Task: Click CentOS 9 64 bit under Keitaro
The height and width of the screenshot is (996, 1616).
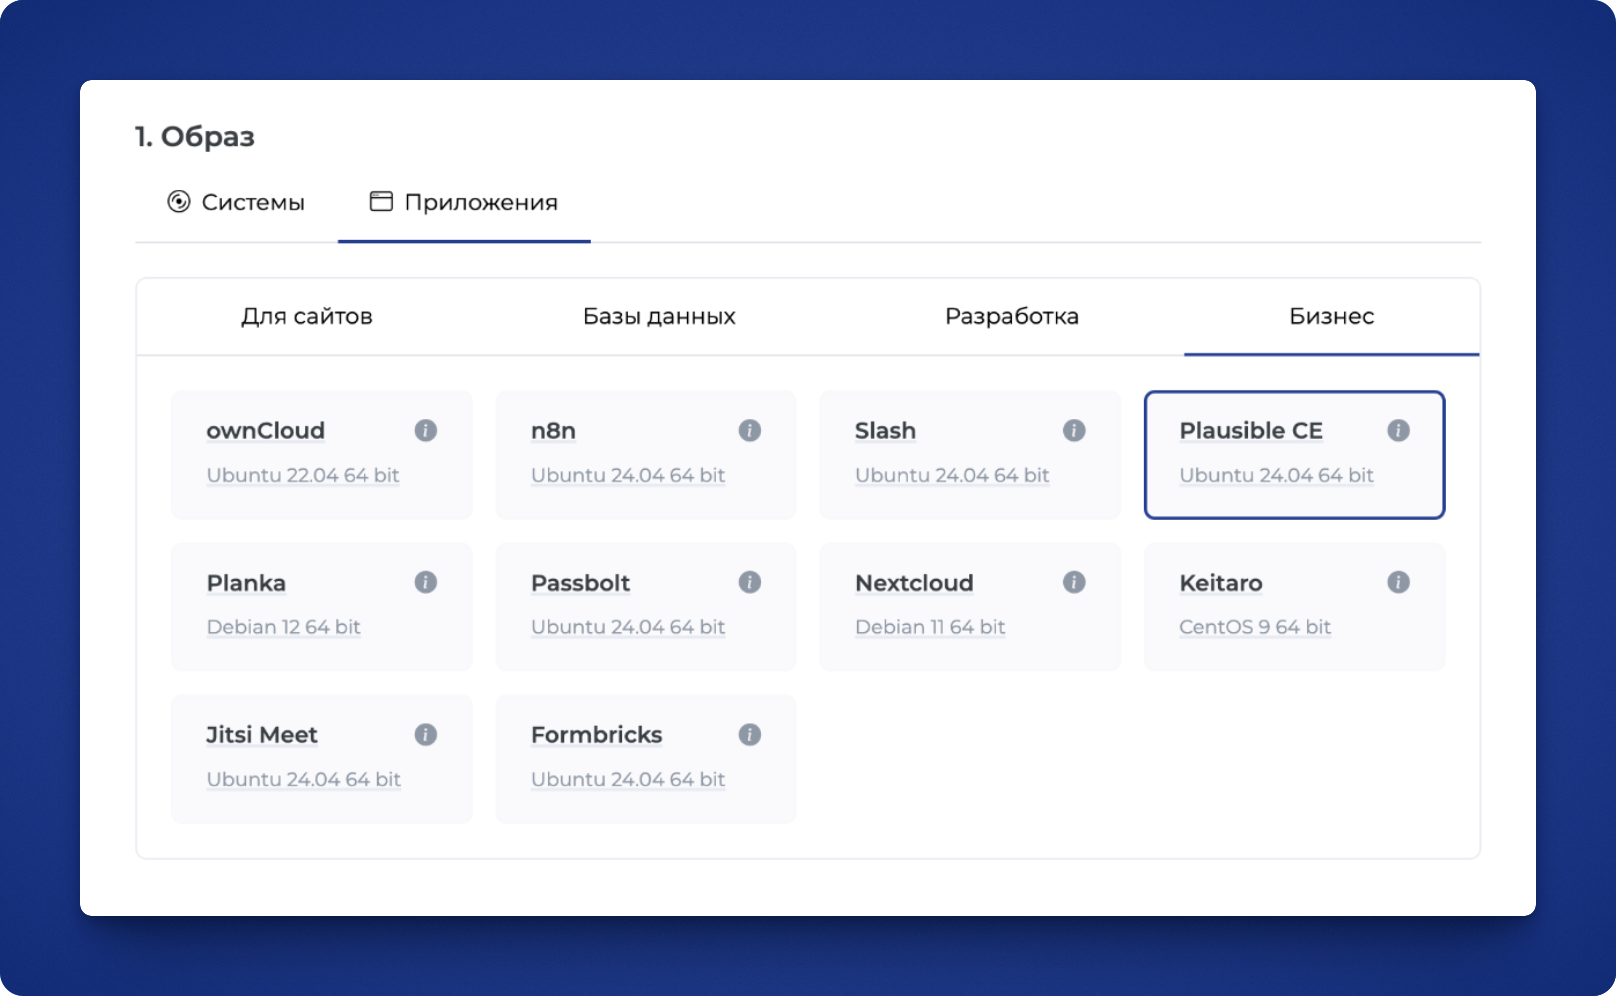Action: [x=1255, y=627]
